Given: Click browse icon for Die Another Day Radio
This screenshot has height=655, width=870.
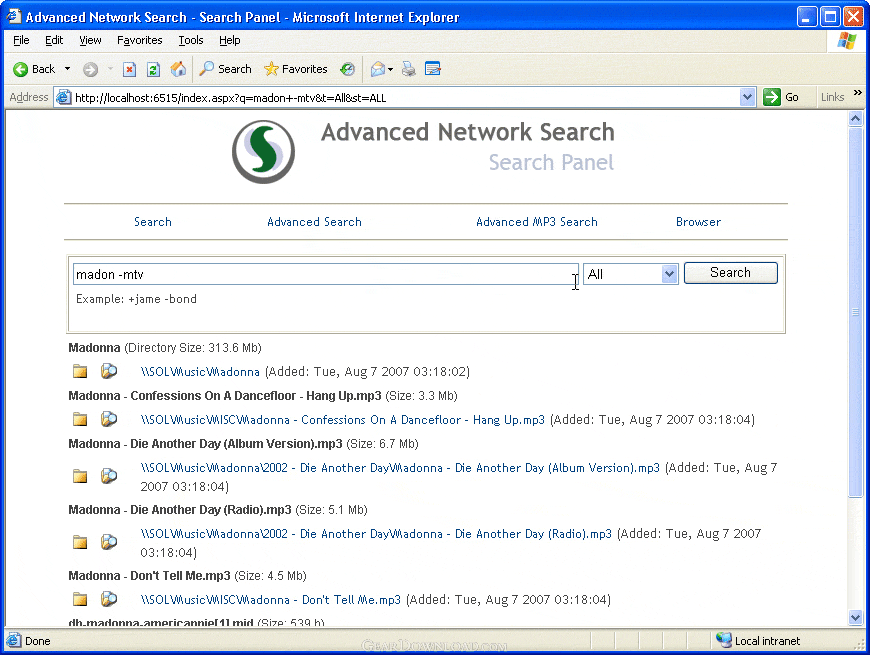Looking at the screenshot, I should 109,542.
